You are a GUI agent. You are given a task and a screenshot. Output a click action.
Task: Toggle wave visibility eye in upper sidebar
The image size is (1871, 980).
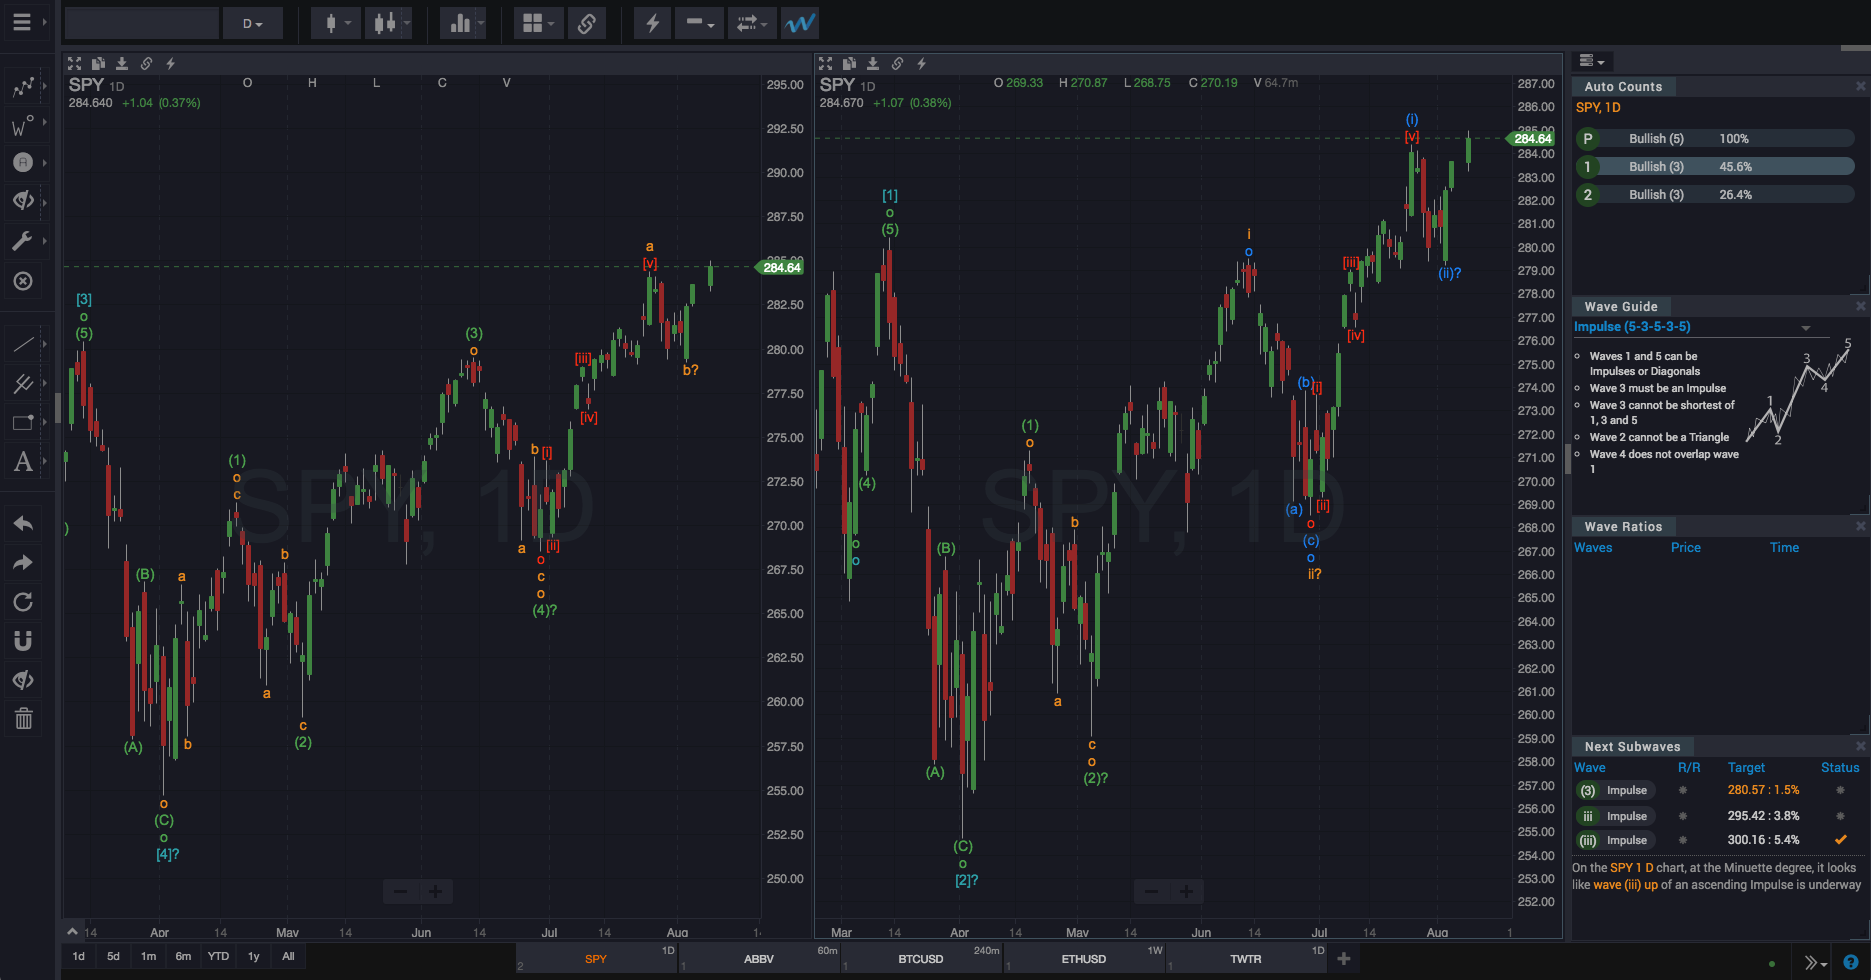tap(24, 201)
